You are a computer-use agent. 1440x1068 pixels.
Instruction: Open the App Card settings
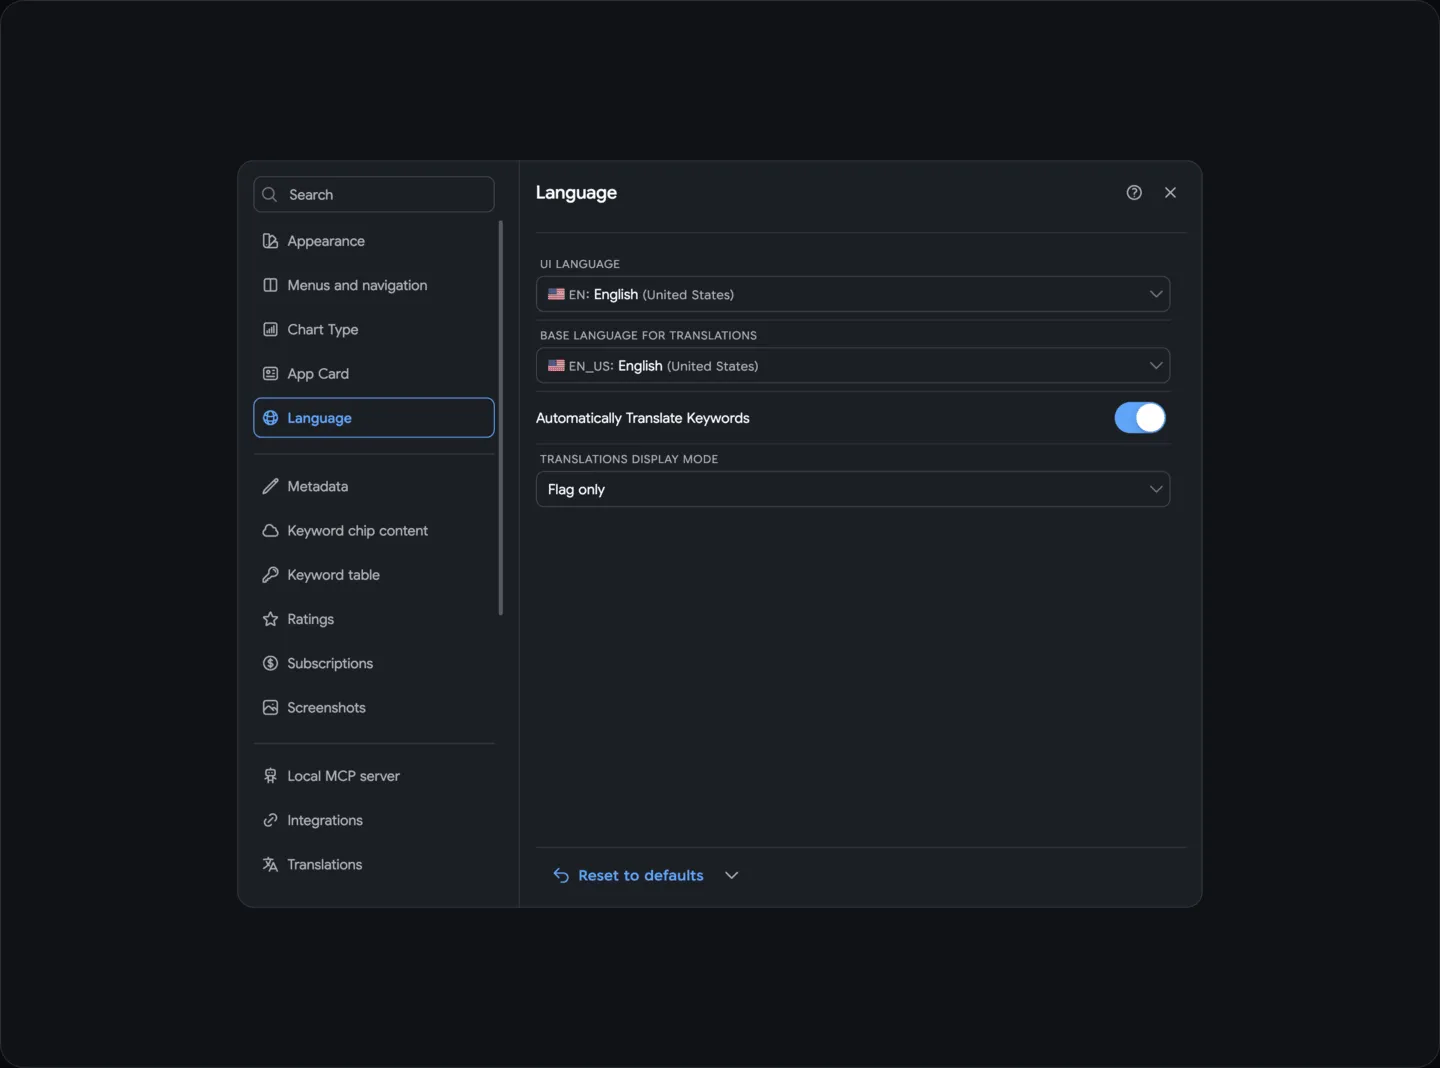374,373
